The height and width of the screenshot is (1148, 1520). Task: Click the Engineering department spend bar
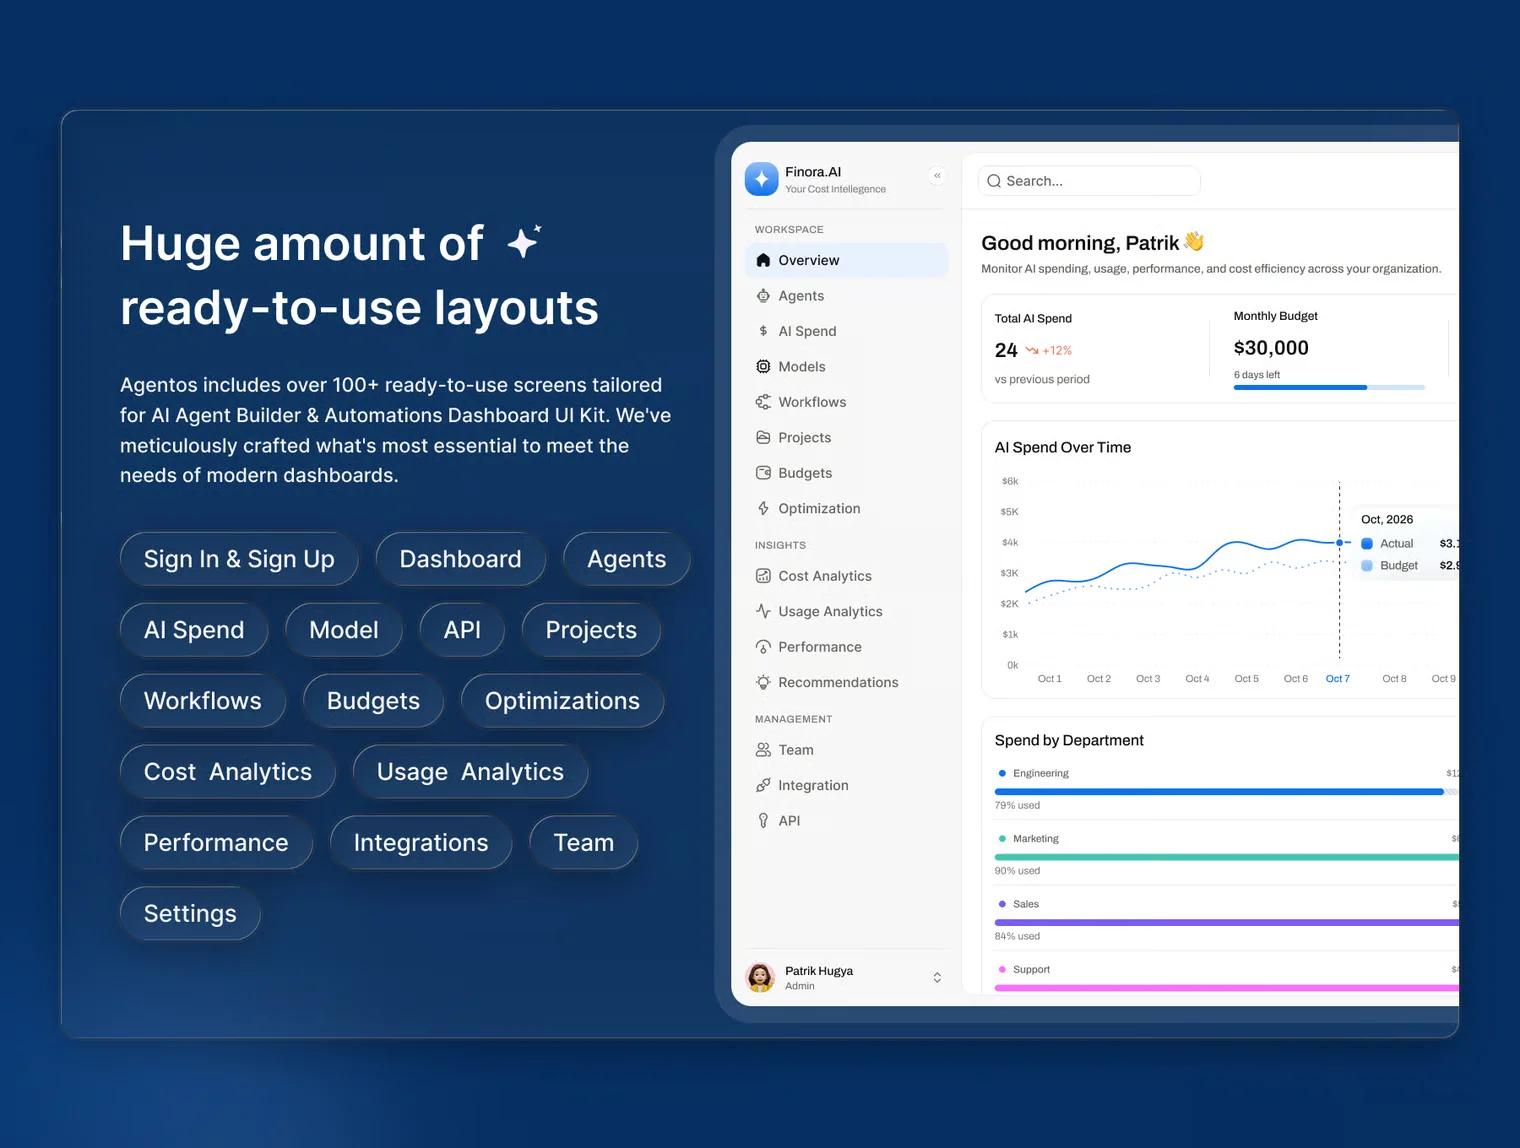coord(1226,792)
